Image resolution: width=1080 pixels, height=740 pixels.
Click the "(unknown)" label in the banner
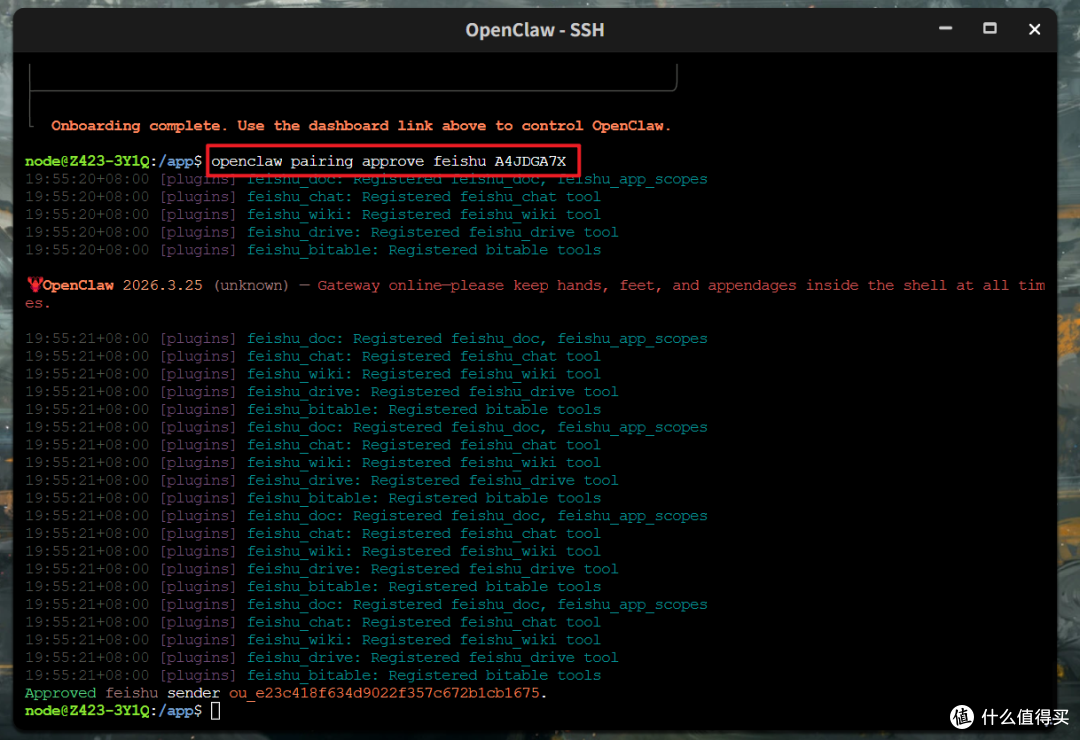(251, 285)
